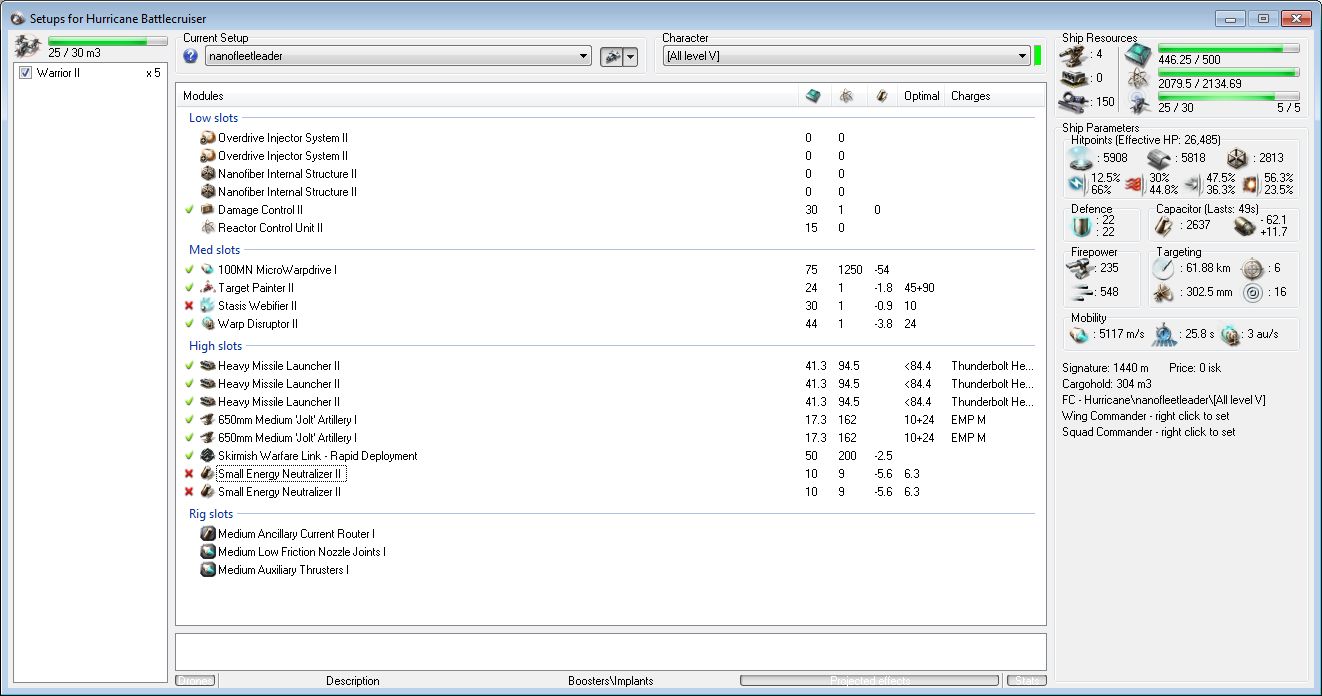Click the ship setup action button
Screen dimensions: 1322x696
pyautogui.click(x=611, y=57)
